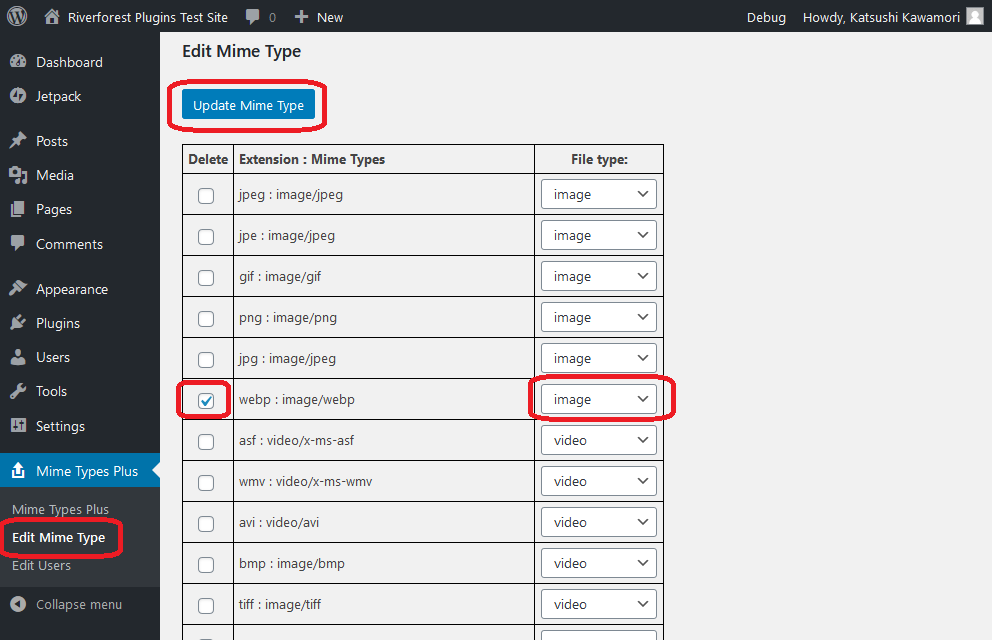Open file type dropdown for png

click(598, 317)
